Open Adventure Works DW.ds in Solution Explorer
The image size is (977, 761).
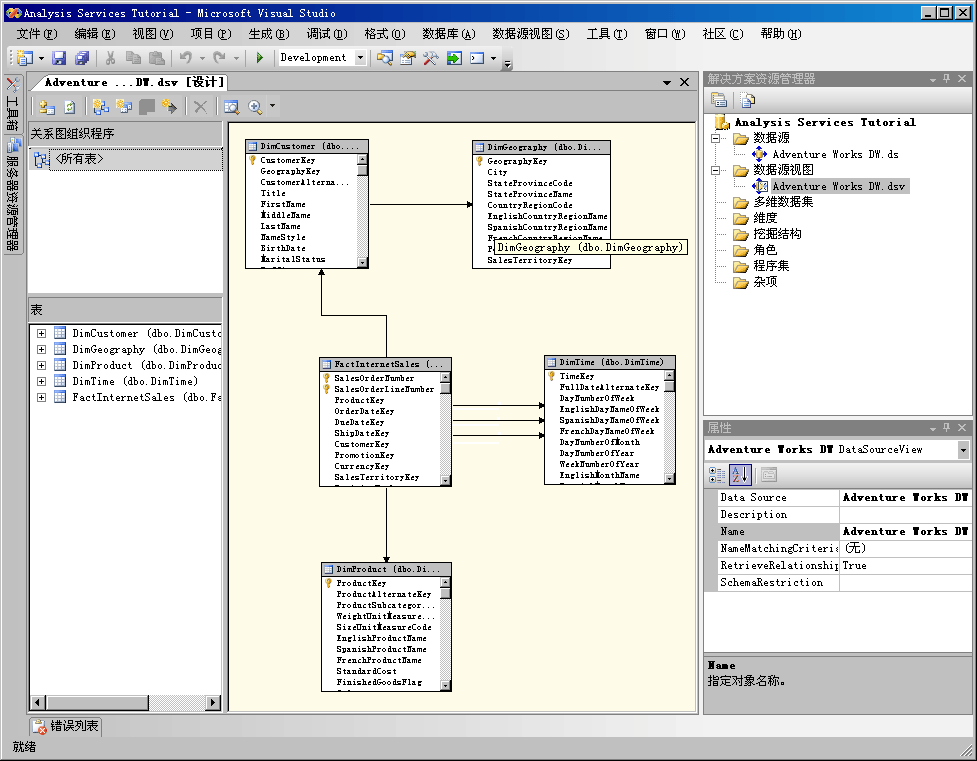[x=835, y=154]
